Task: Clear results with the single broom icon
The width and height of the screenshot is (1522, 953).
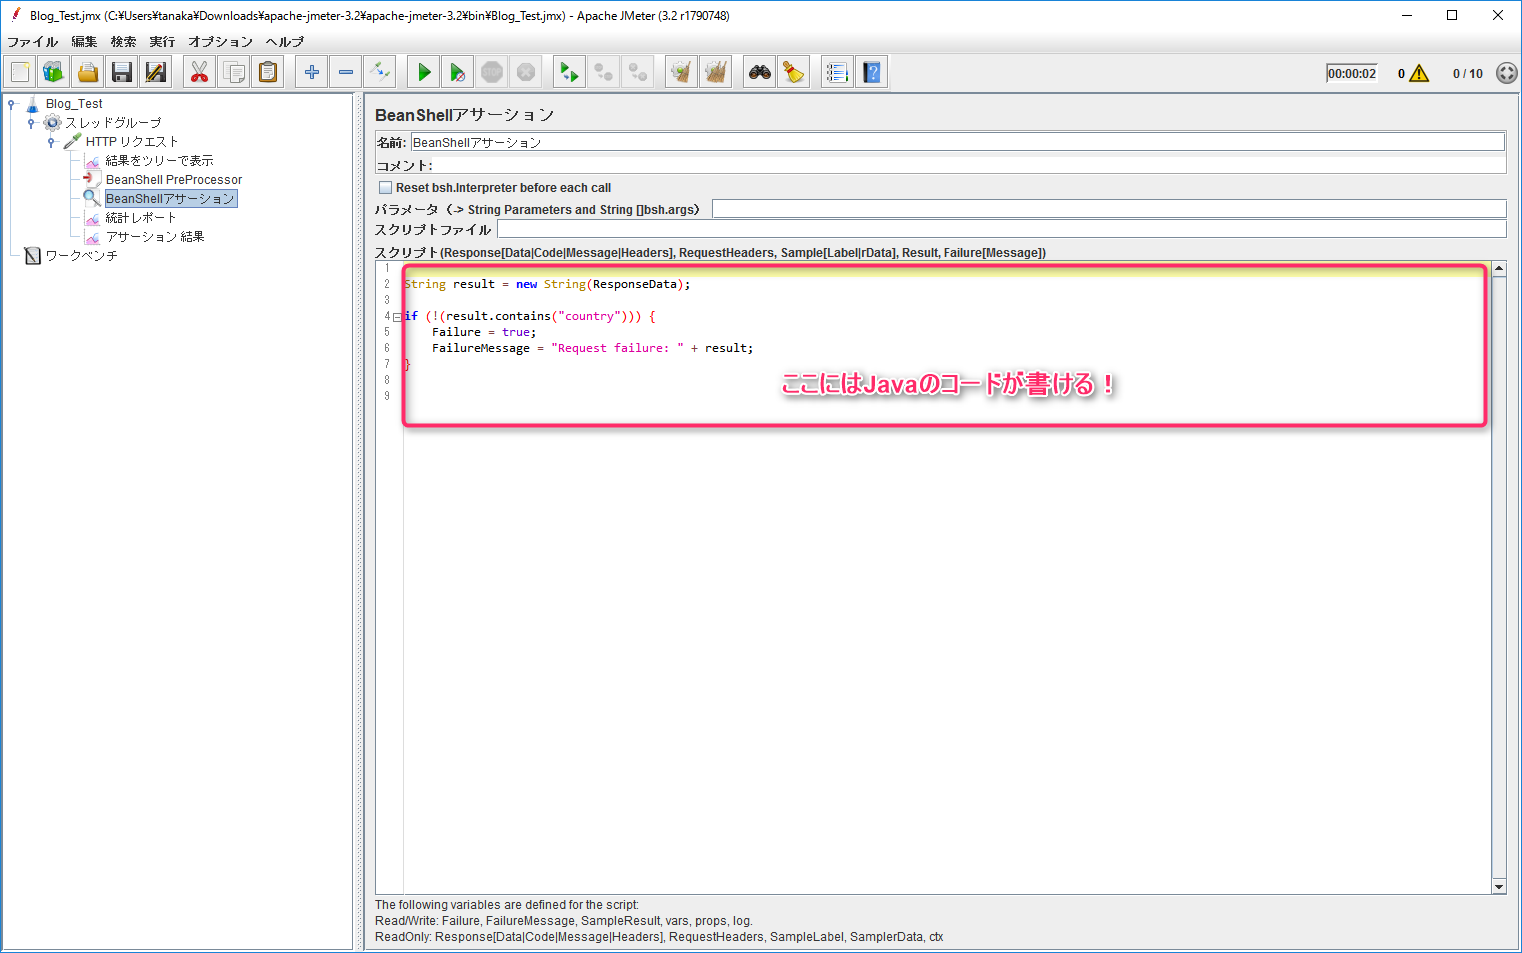Action: [681, 72]
